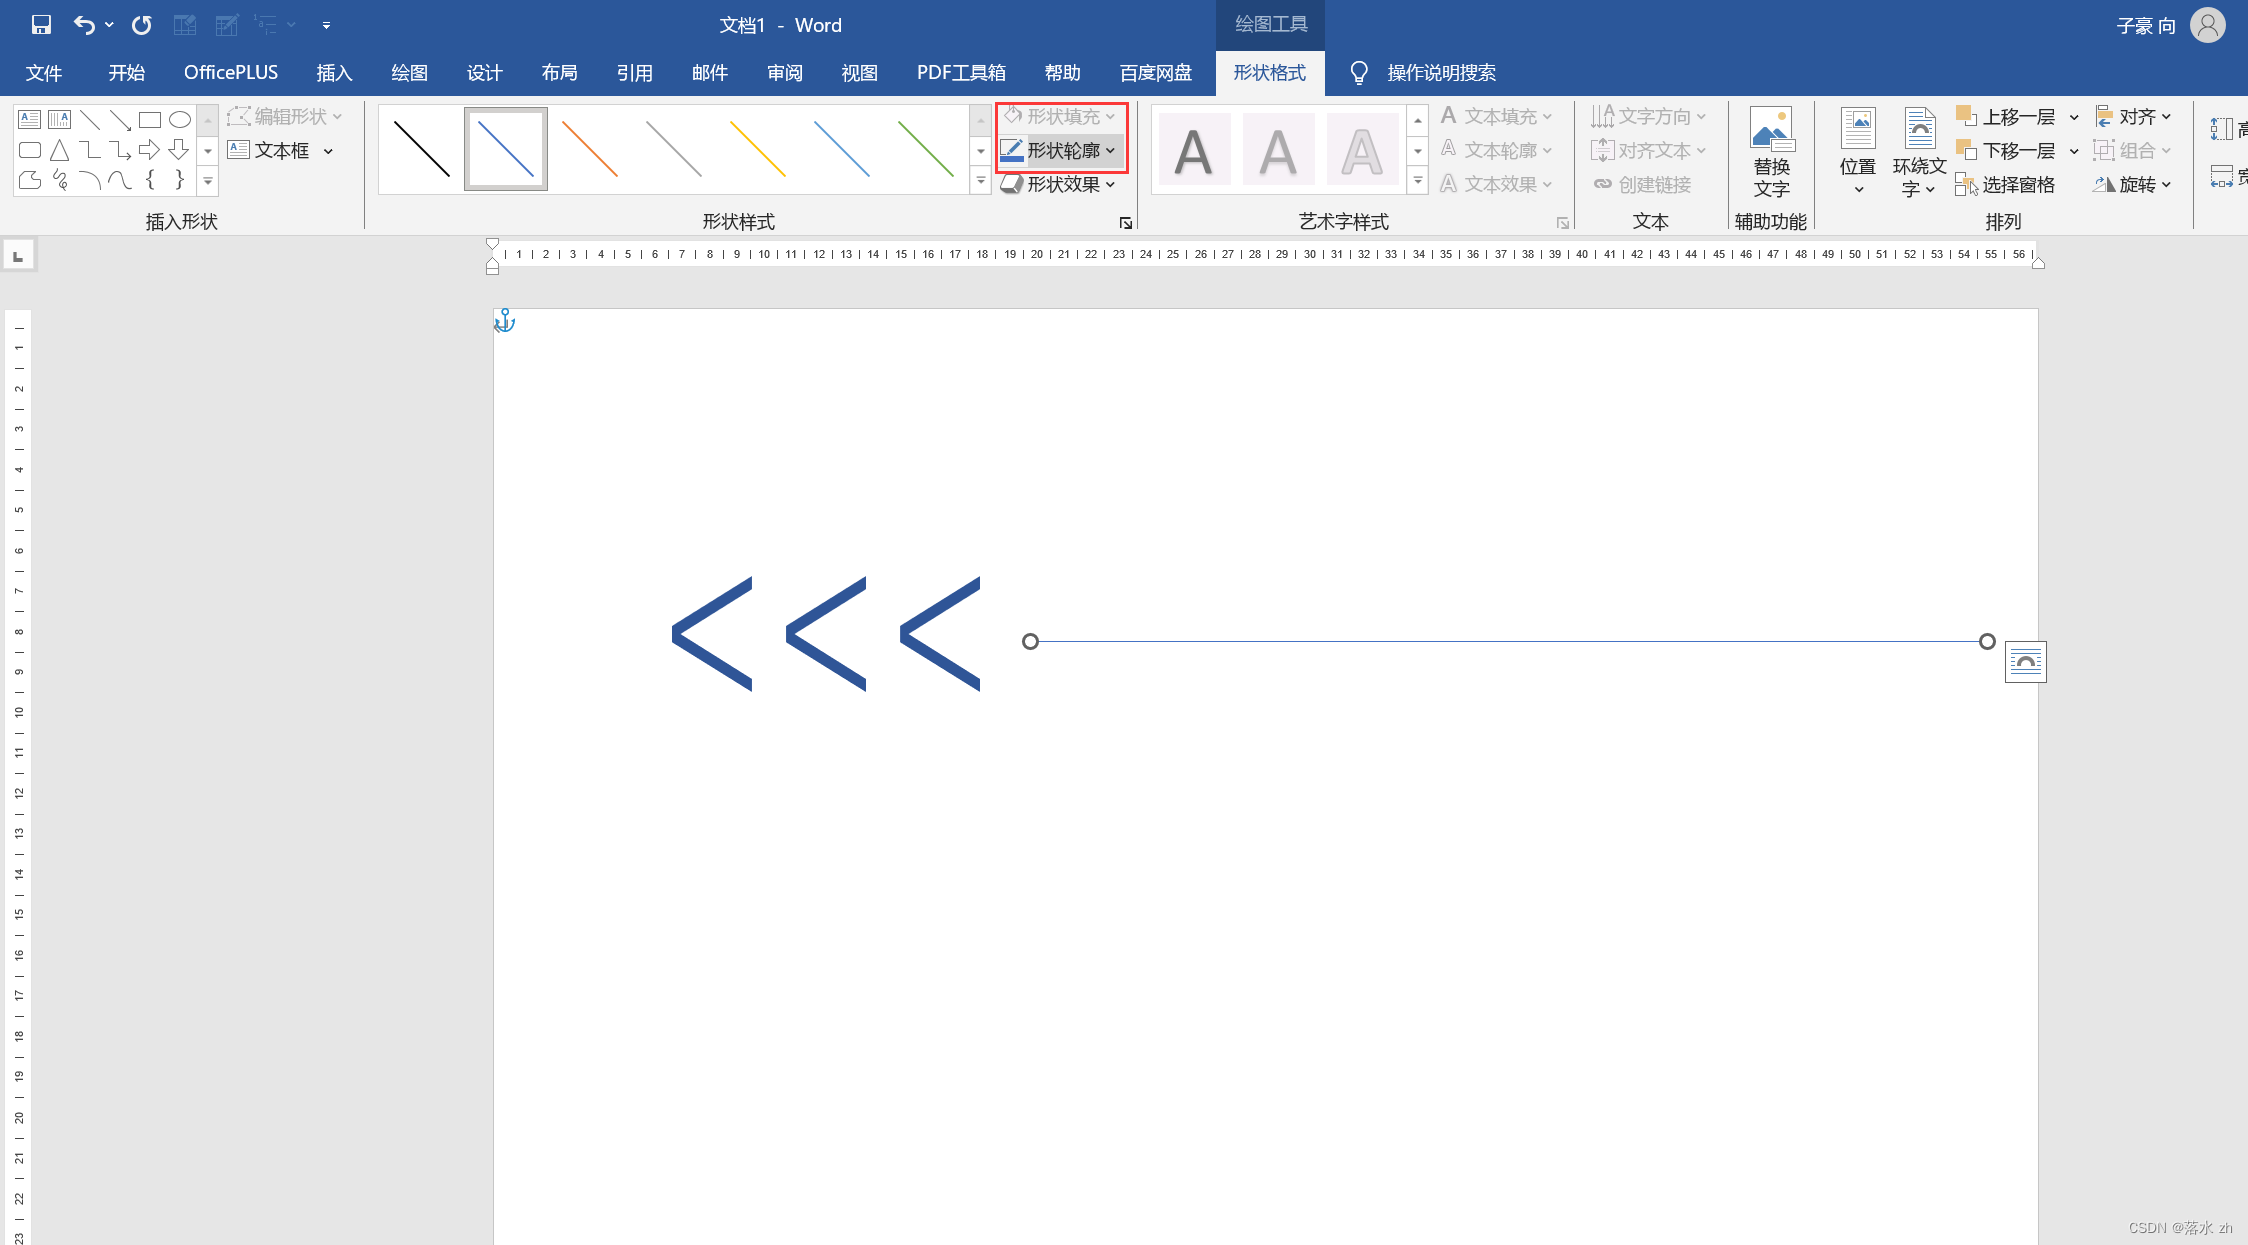The image size is (2248, 1245).
Task: Select the triangle shape
Action: click(x=60, y=150)
